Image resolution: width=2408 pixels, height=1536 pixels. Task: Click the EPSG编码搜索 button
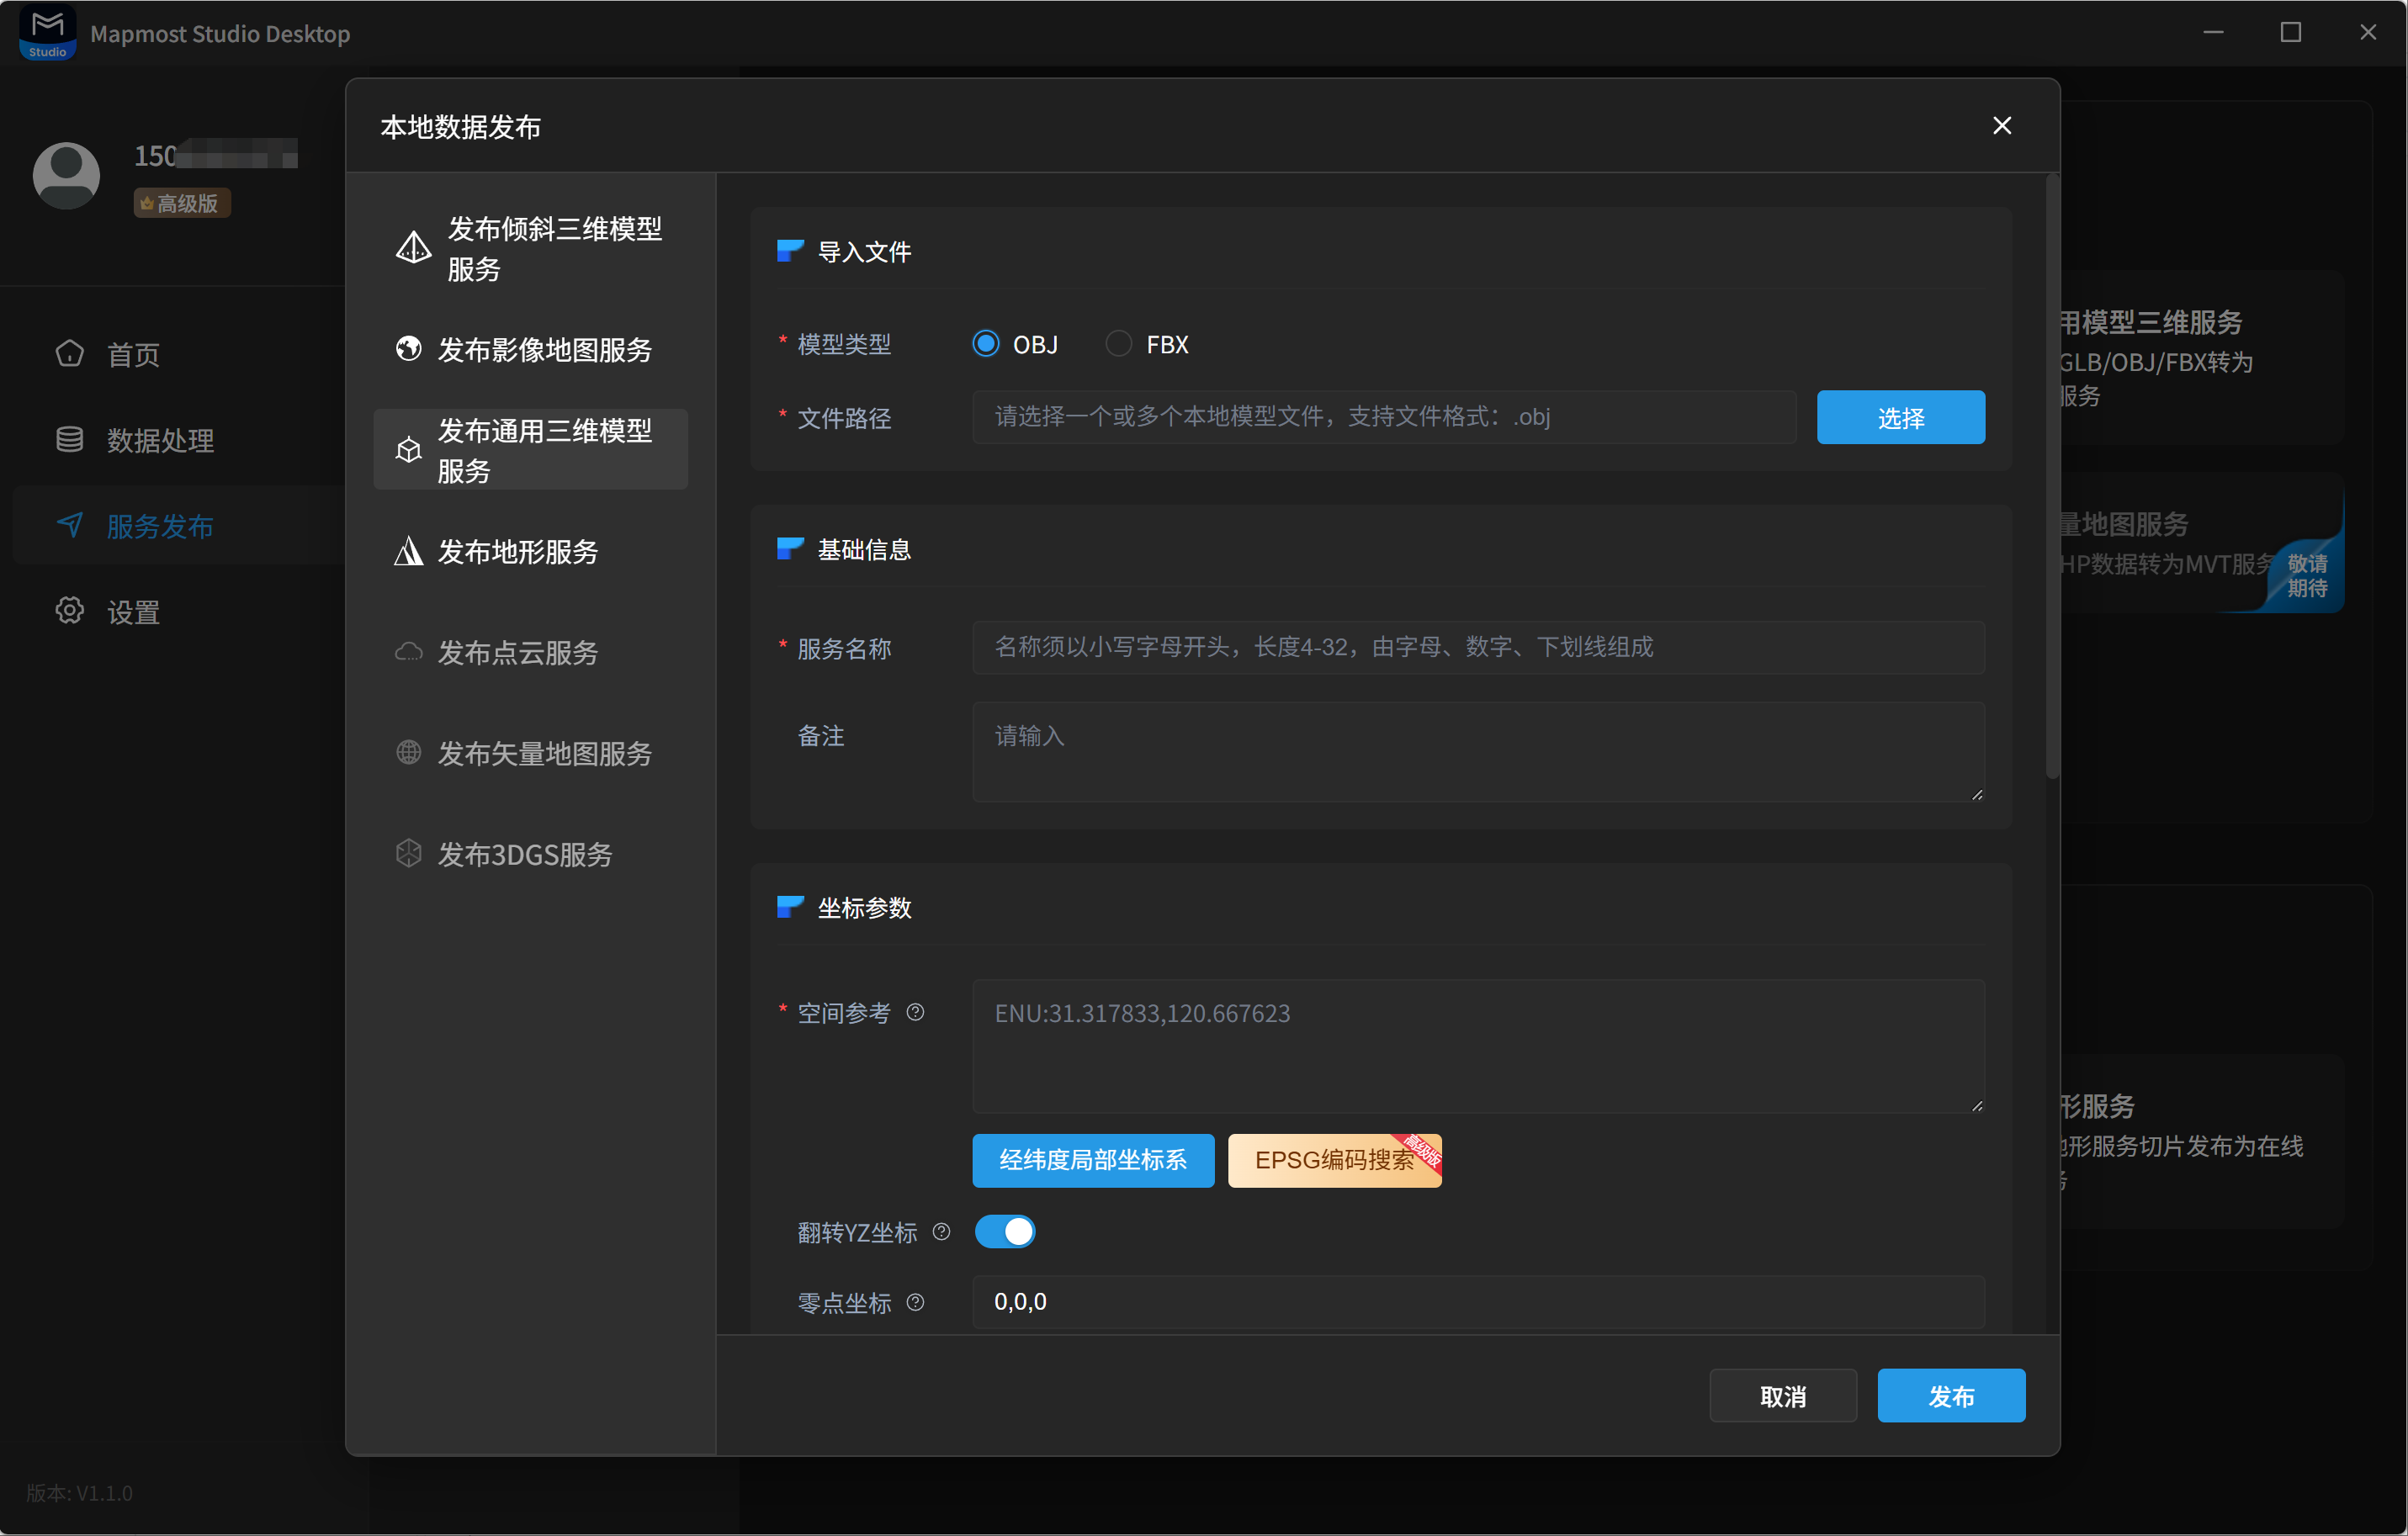click(1335, 1160)
